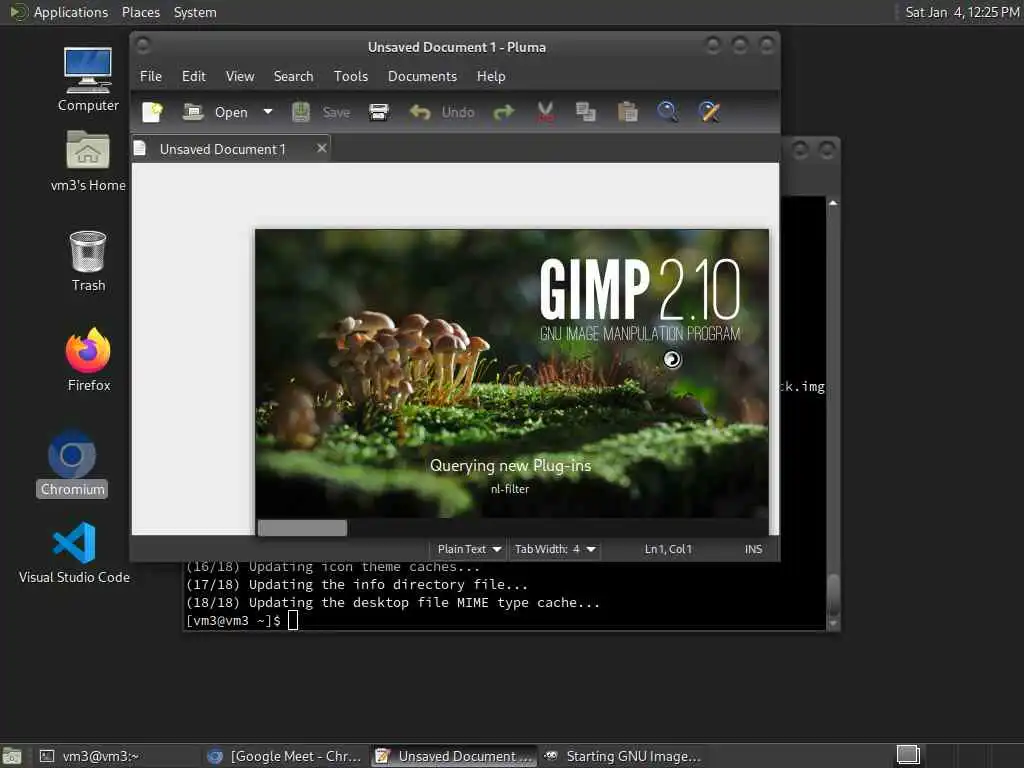Switch to Google Meet Chromium taskbar button
The width and height of the screenshot is (1024, 768).
pos(285,756)
